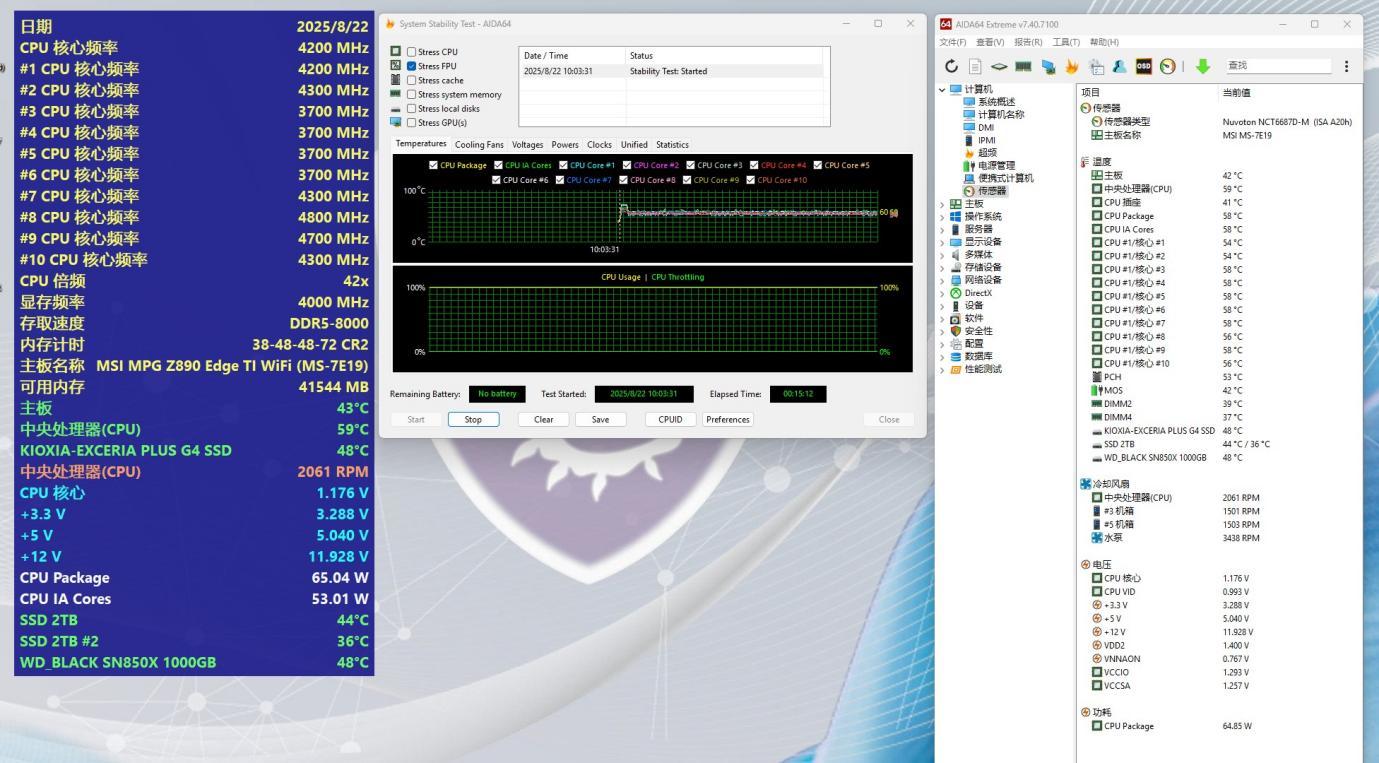This screenshot has width=1379, height=763.
Task: Switch to the Voltages tab
Action: click(527, 145)
